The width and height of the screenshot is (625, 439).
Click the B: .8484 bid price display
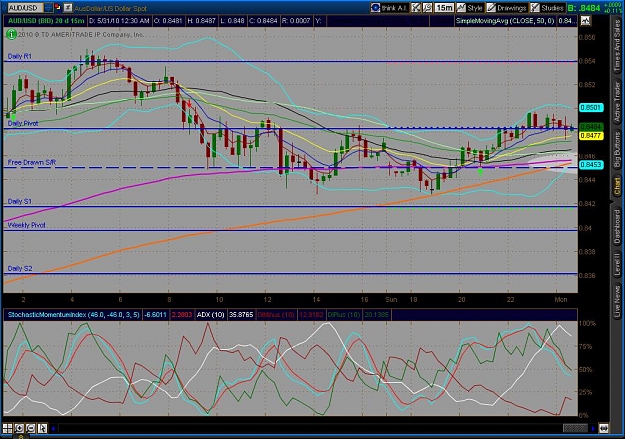(x=584, y=8)
